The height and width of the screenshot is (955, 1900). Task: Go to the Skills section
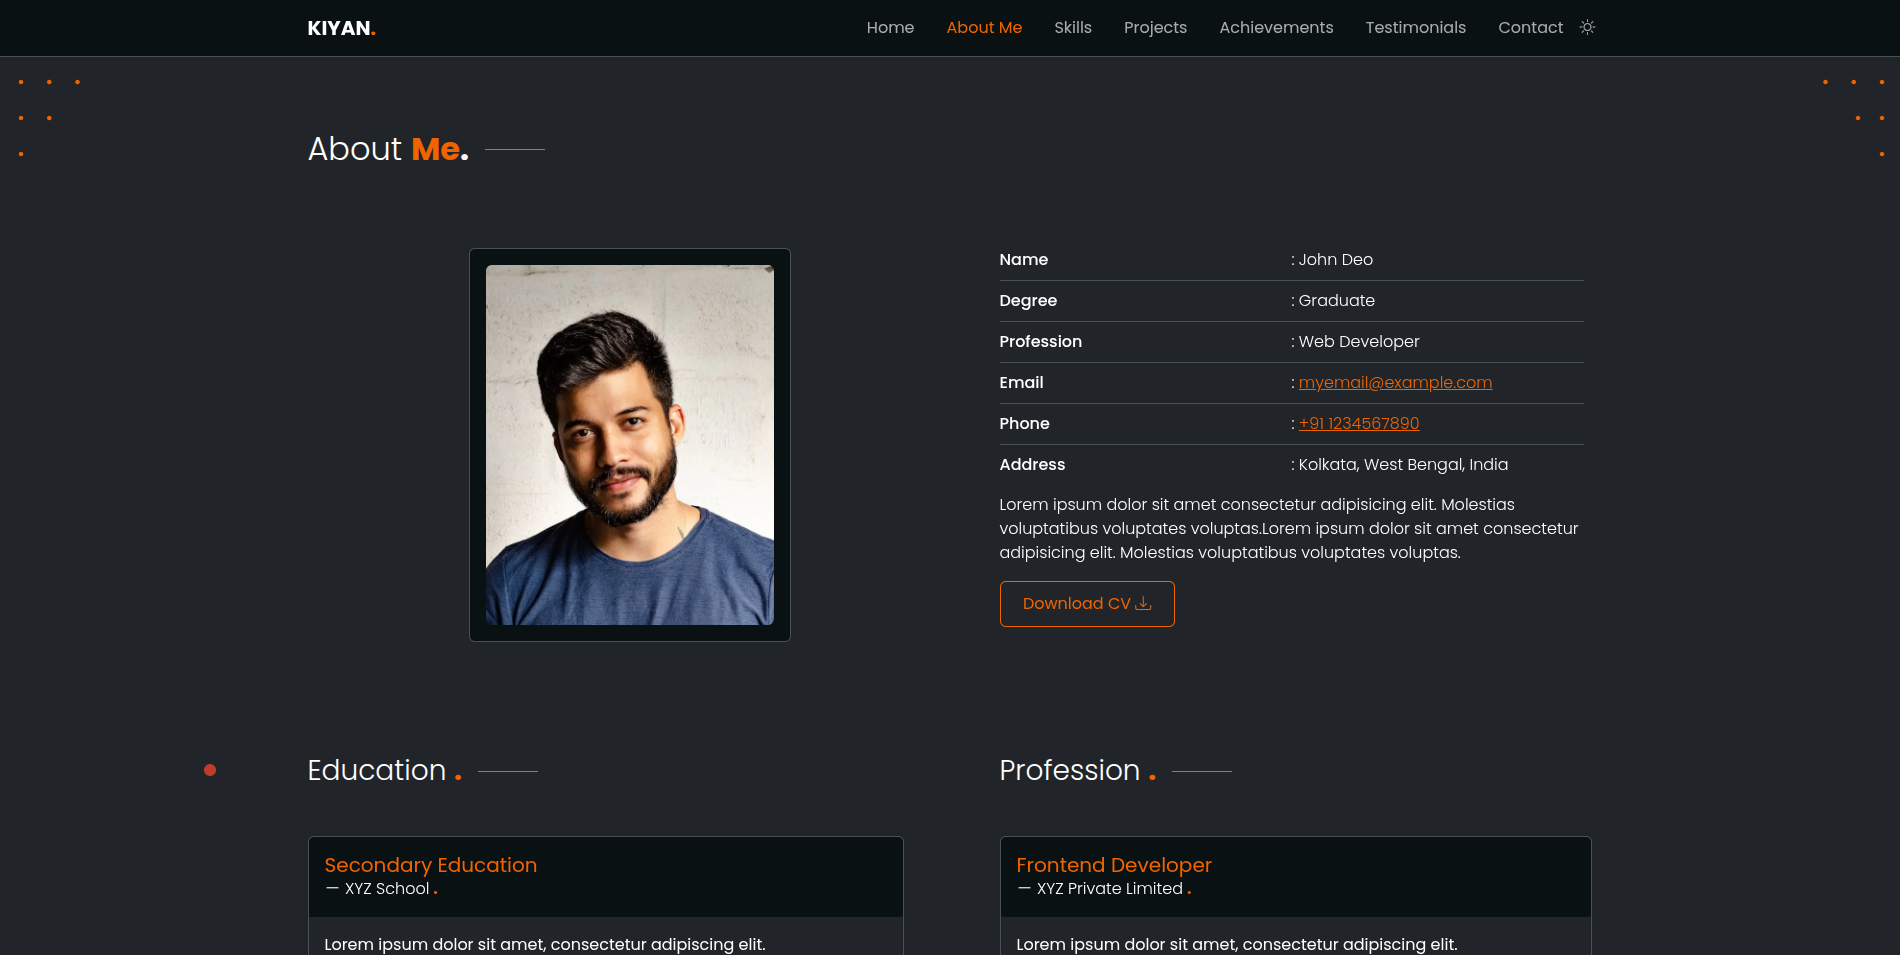[x=1072, y=28]
